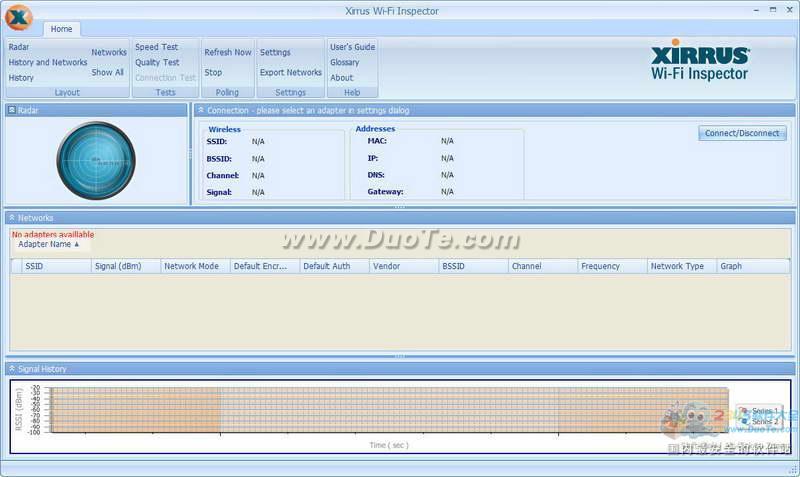Select the Radar layout option
800x477 pixels.
19,47
